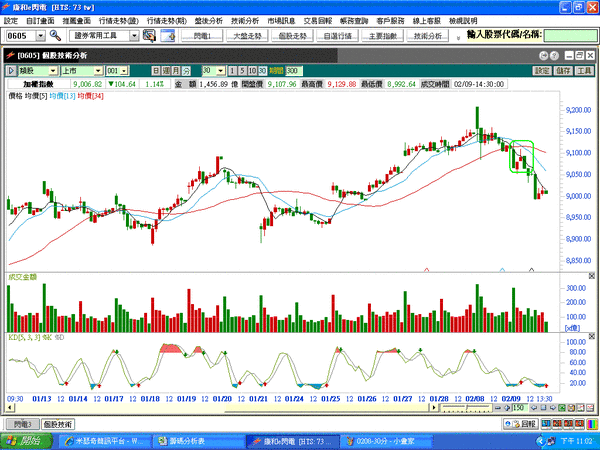Click the round back arrow icon near help
The image size is (600, 450).
pos(544,56)
